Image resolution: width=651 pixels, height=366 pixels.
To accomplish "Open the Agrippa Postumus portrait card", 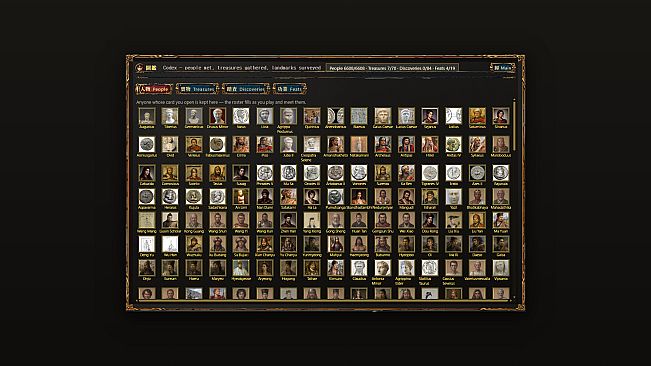I will 288,116.
